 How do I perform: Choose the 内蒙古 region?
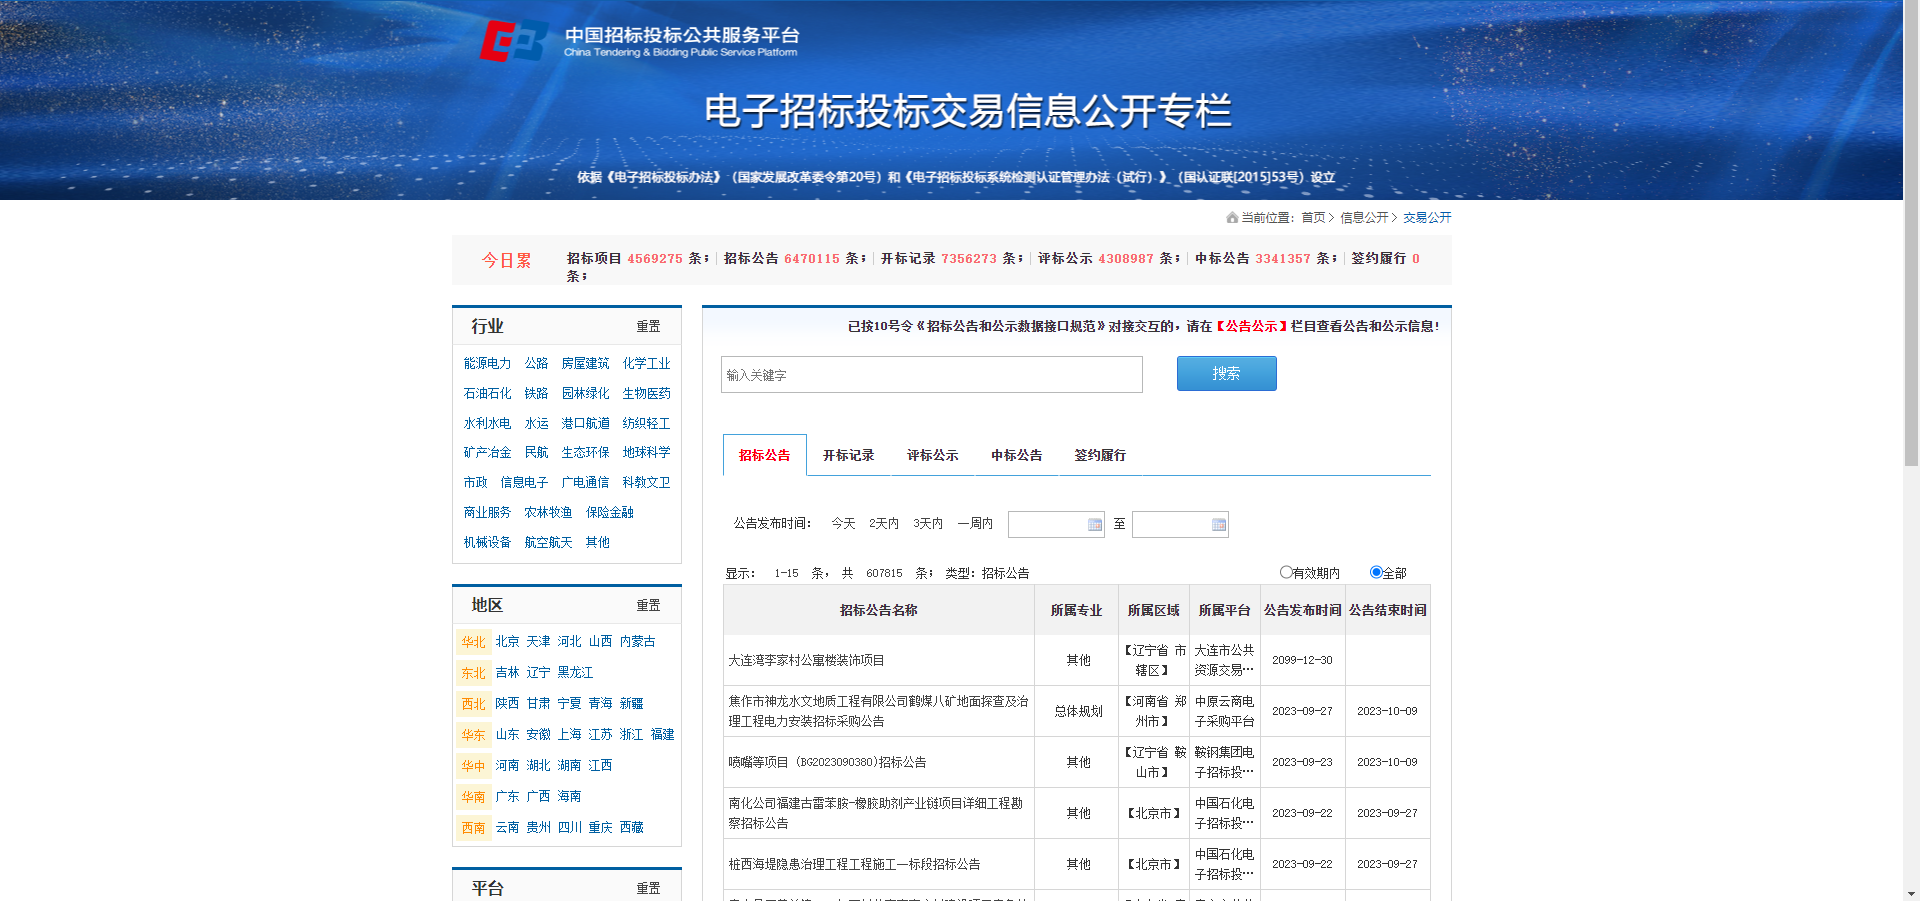point(637,641)
